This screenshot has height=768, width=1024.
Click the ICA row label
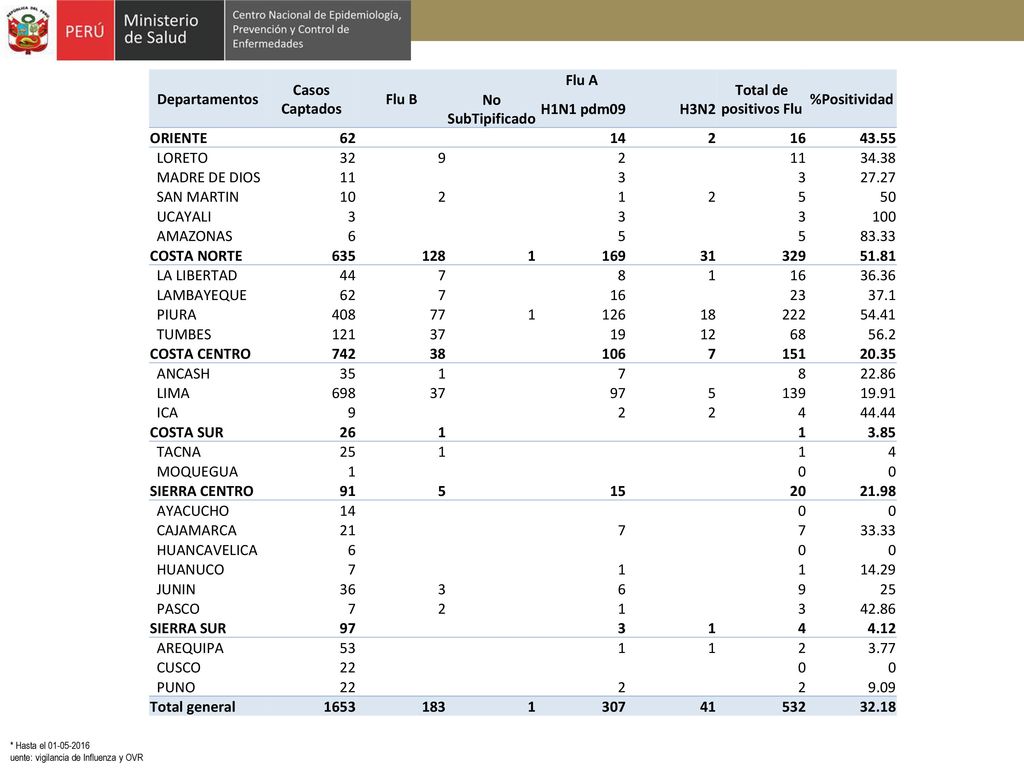(x=167, y=413)
